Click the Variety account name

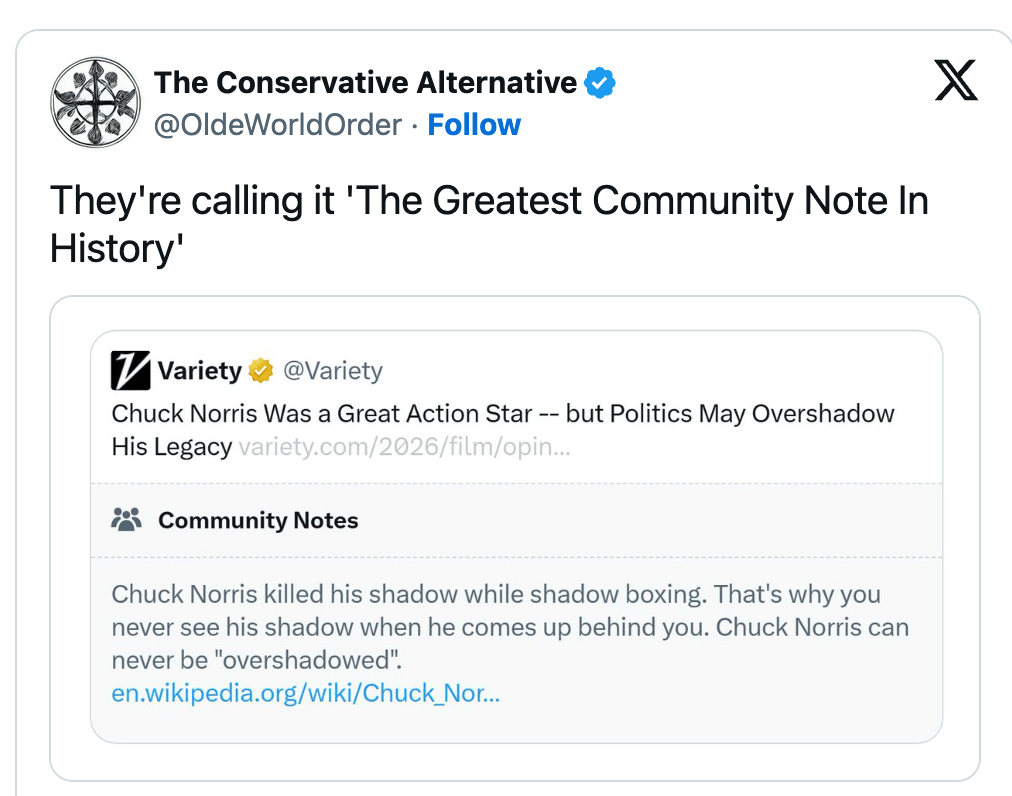point(199,371)
